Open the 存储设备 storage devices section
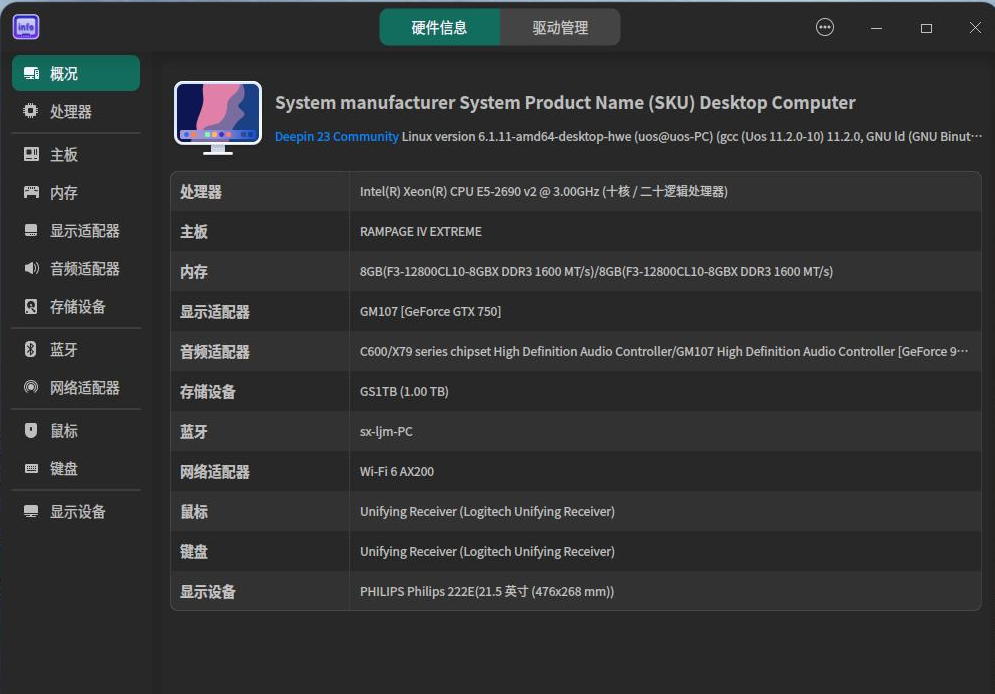Screen dimensions: 995x694 pyautogui.click(x=31, y=306)
